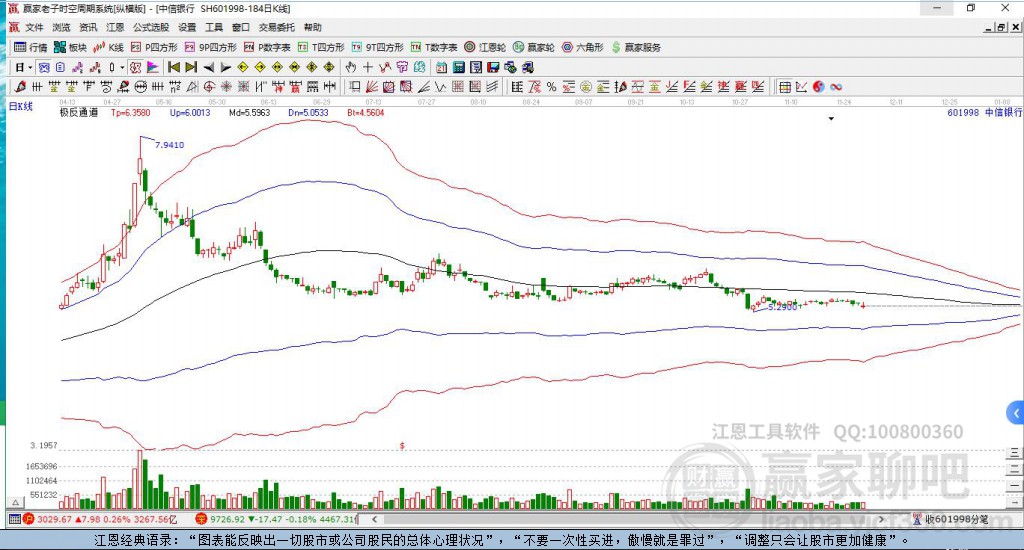Image resolution: width=1024 pixels, height=550 pixels.
Task: Click the Shenzhen index 9726.92 status
Action: (x=276, y=519)
